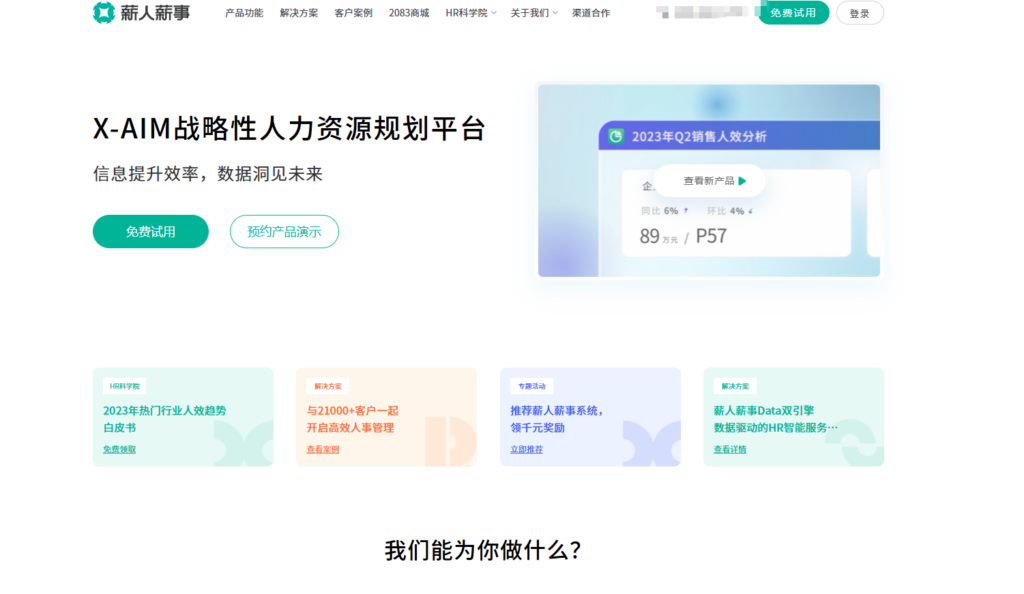Image resolution: width=1024 pixels, height=594 pixels.
Task: Click 立即推荐 to recommend the system
Action: (x=528, y=449)
